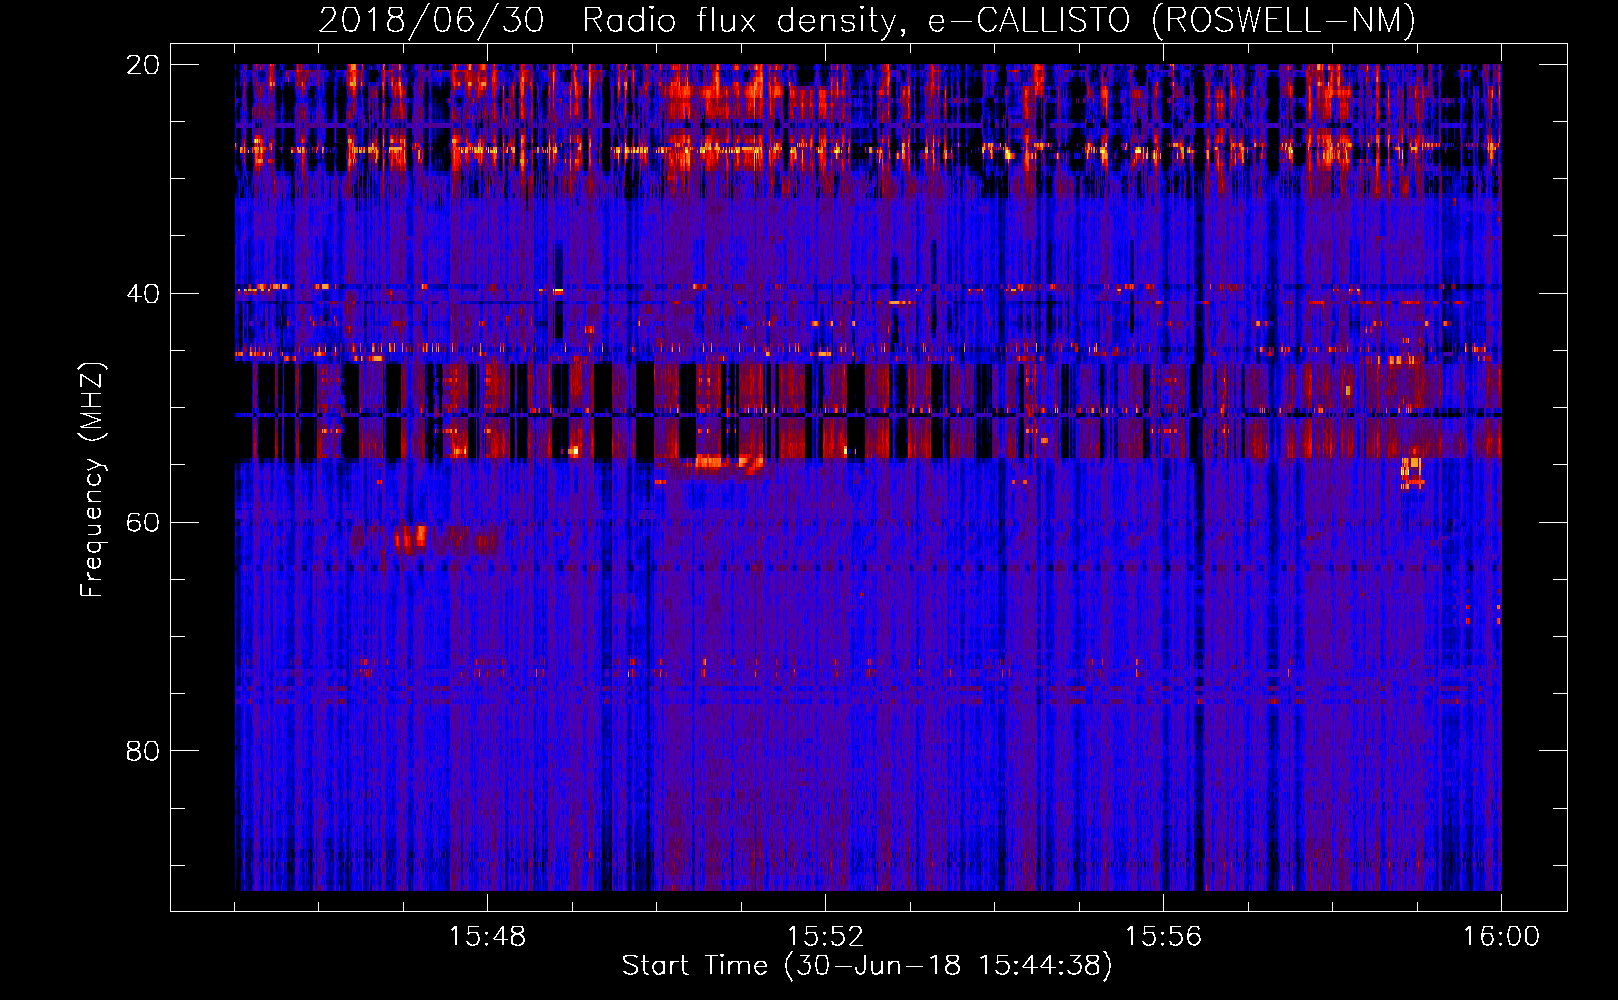
Task: Click the 'Frequency (MHZ)' axis title
Action: (92, 480)
